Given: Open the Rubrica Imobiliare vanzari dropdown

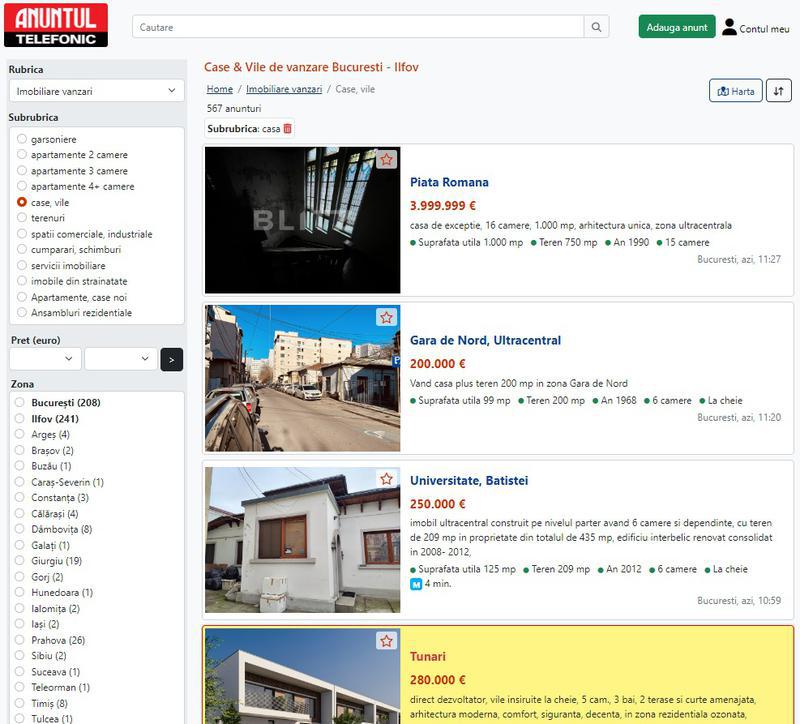Looking at the screenshot, I should (x=96, y=91).
